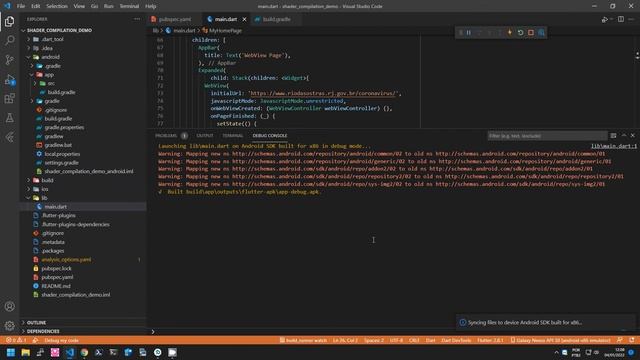Viewport: 640px width, 360px height.
Task: Open Source Control view in activity bar
Action: pos(9,60)
